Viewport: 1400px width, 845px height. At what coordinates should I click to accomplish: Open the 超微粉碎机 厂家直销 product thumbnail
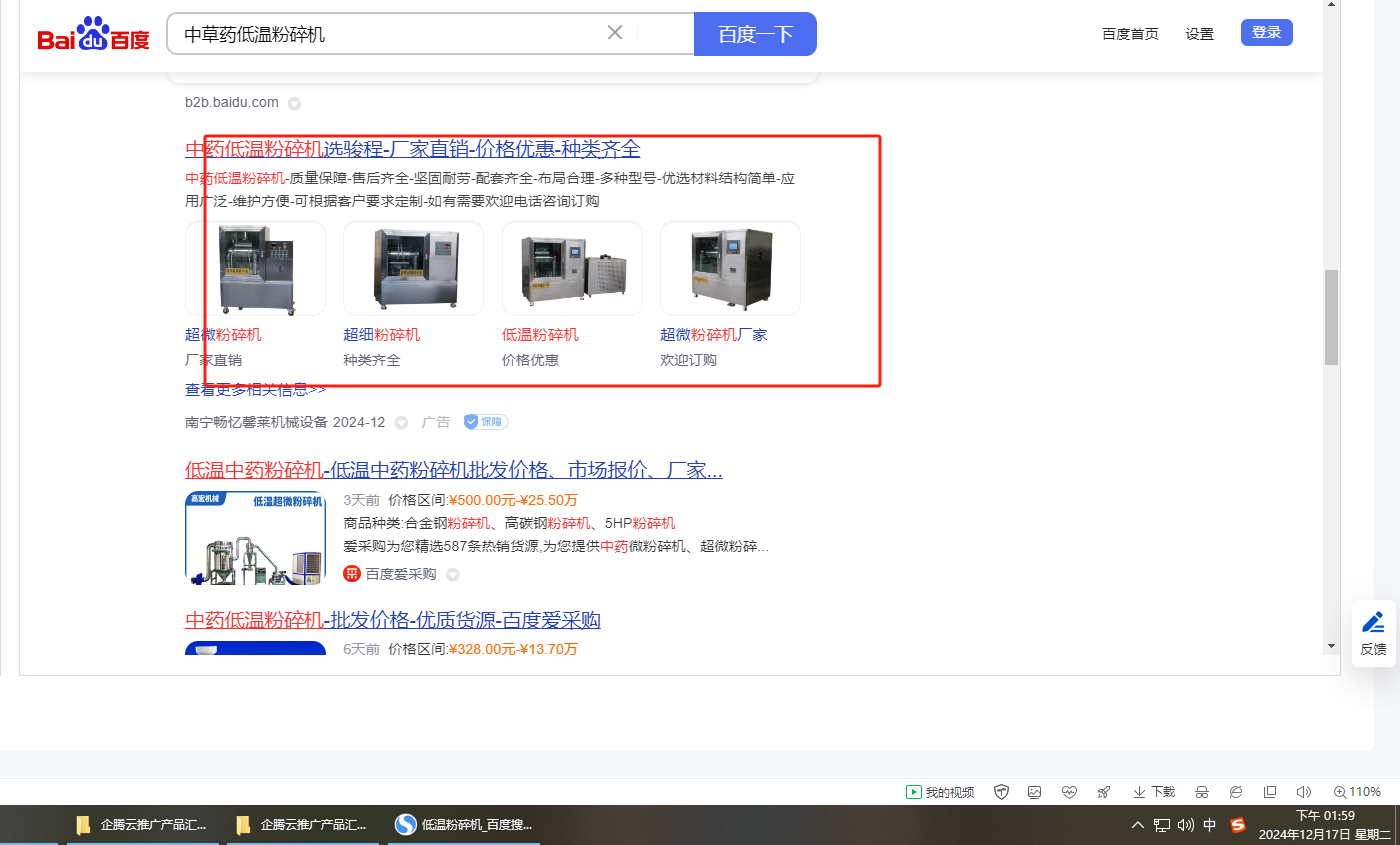click(x=255, y=268)
